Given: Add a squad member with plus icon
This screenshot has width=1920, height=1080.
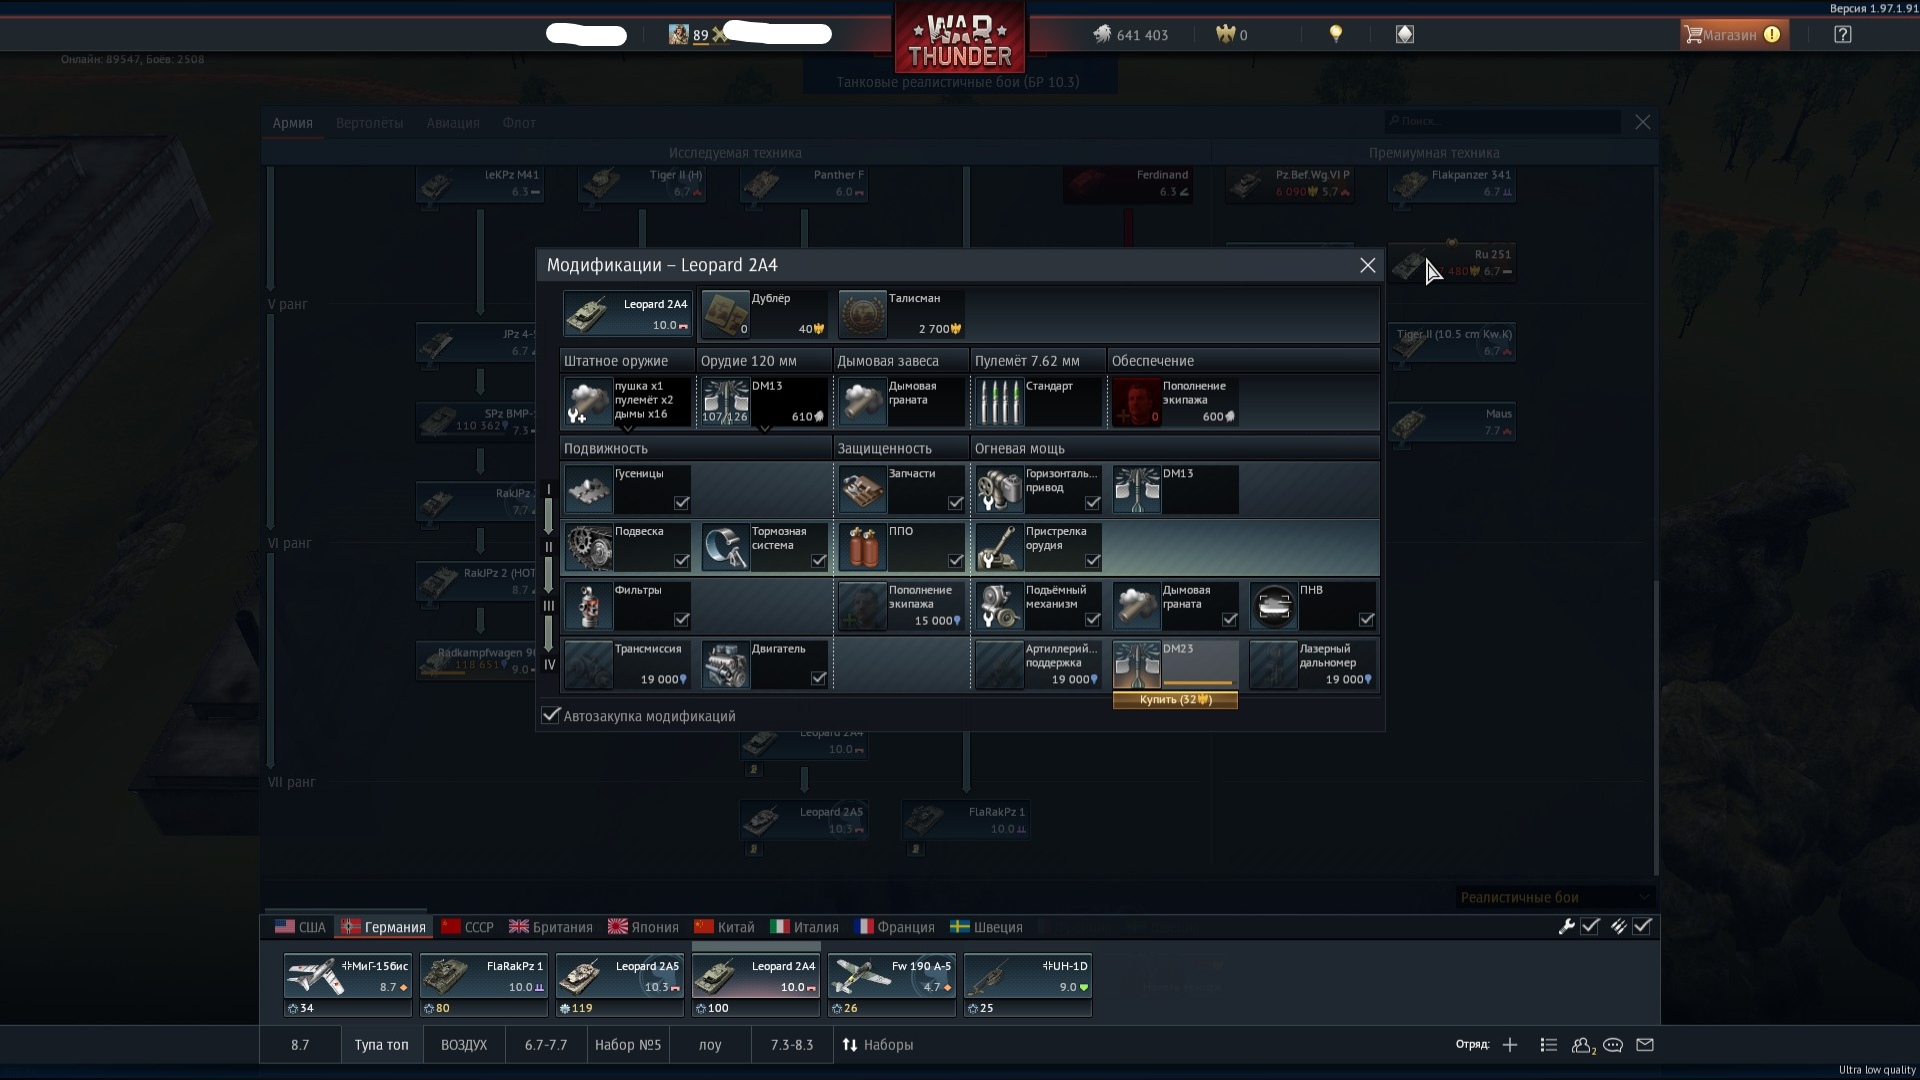Looking at the screenshot, I should pyautogui.click(x=1510, y=1045).
